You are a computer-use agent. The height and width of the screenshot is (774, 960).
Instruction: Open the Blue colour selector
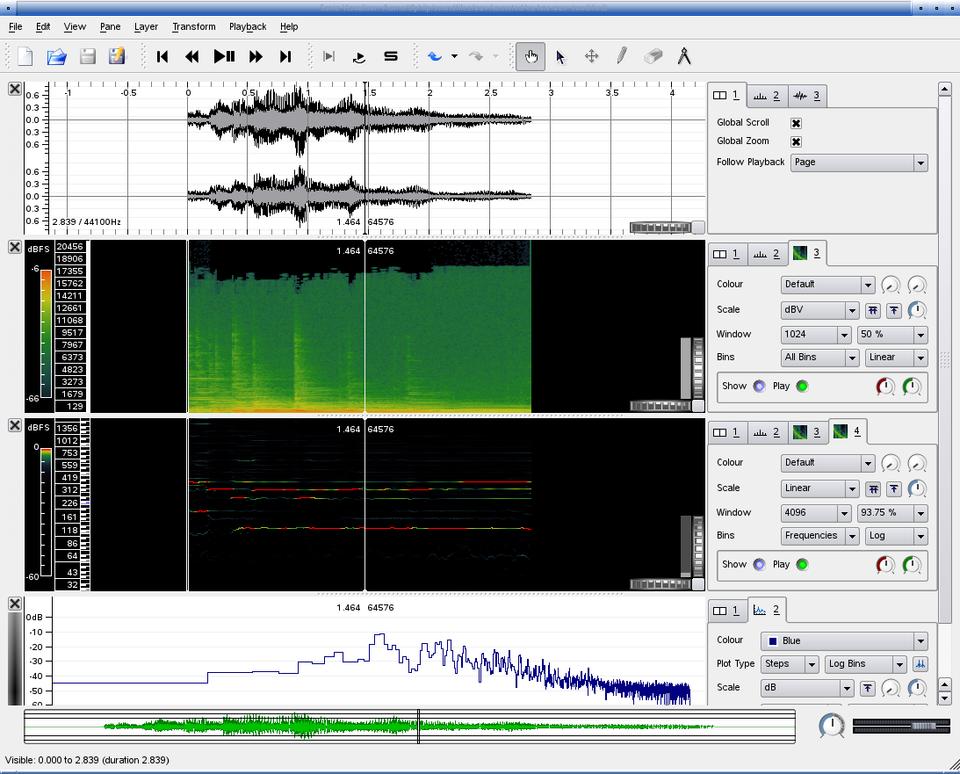click(844, 641)
